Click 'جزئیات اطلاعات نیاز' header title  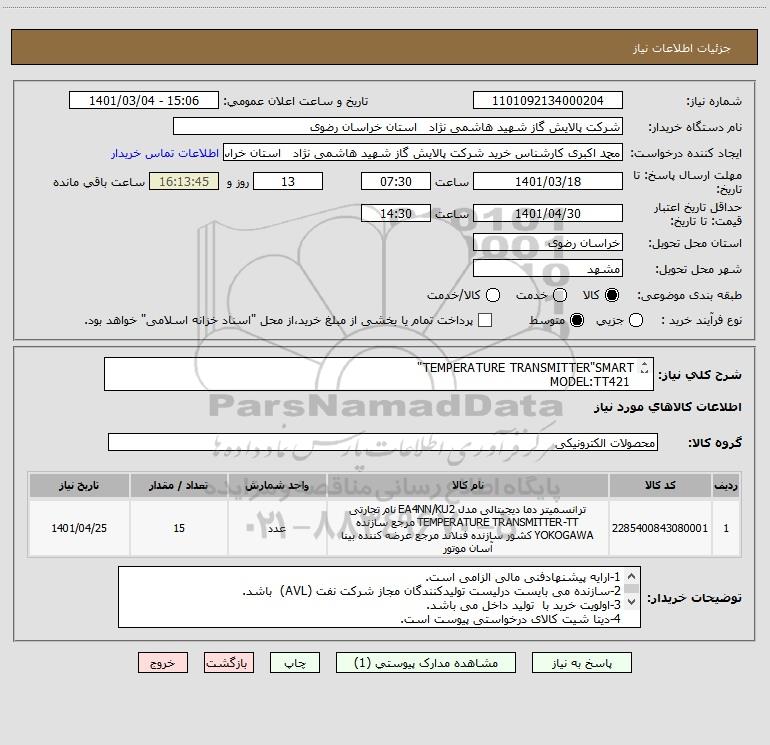pyautogui.click(x=682, y=48)
